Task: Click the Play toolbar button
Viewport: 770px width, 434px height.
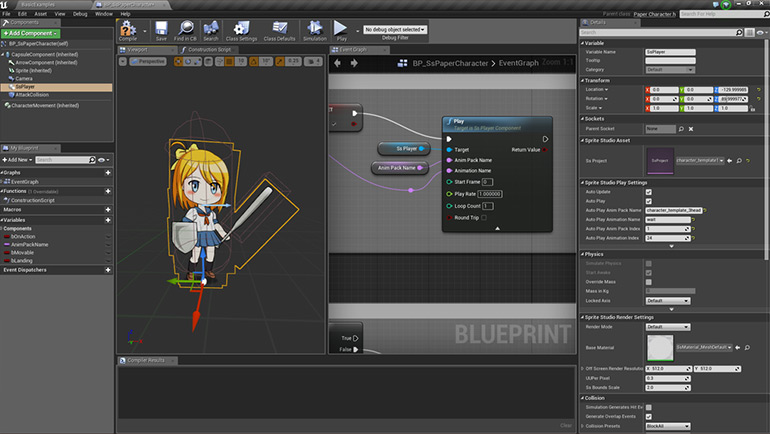Action: point(341,30)
